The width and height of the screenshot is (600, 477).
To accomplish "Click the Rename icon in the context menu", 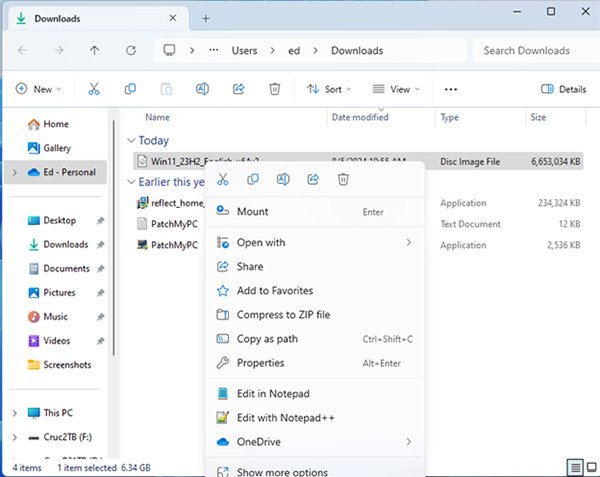I will (283, 179).
